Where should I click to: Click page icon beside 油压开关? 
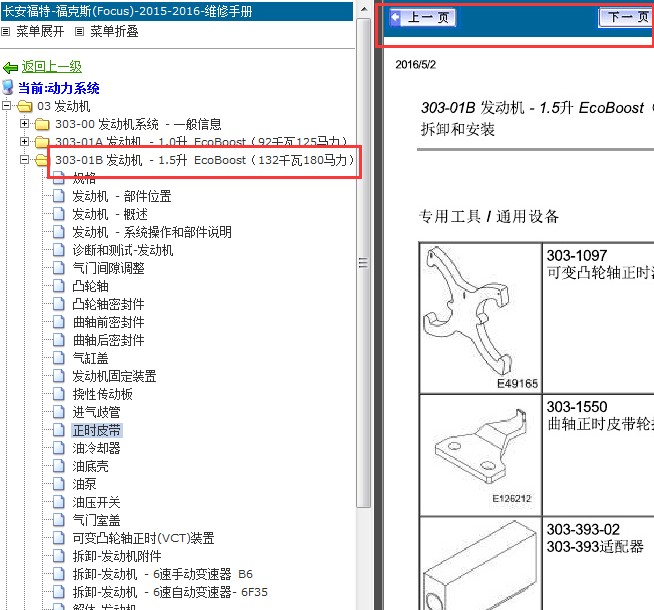pos(59,502)
